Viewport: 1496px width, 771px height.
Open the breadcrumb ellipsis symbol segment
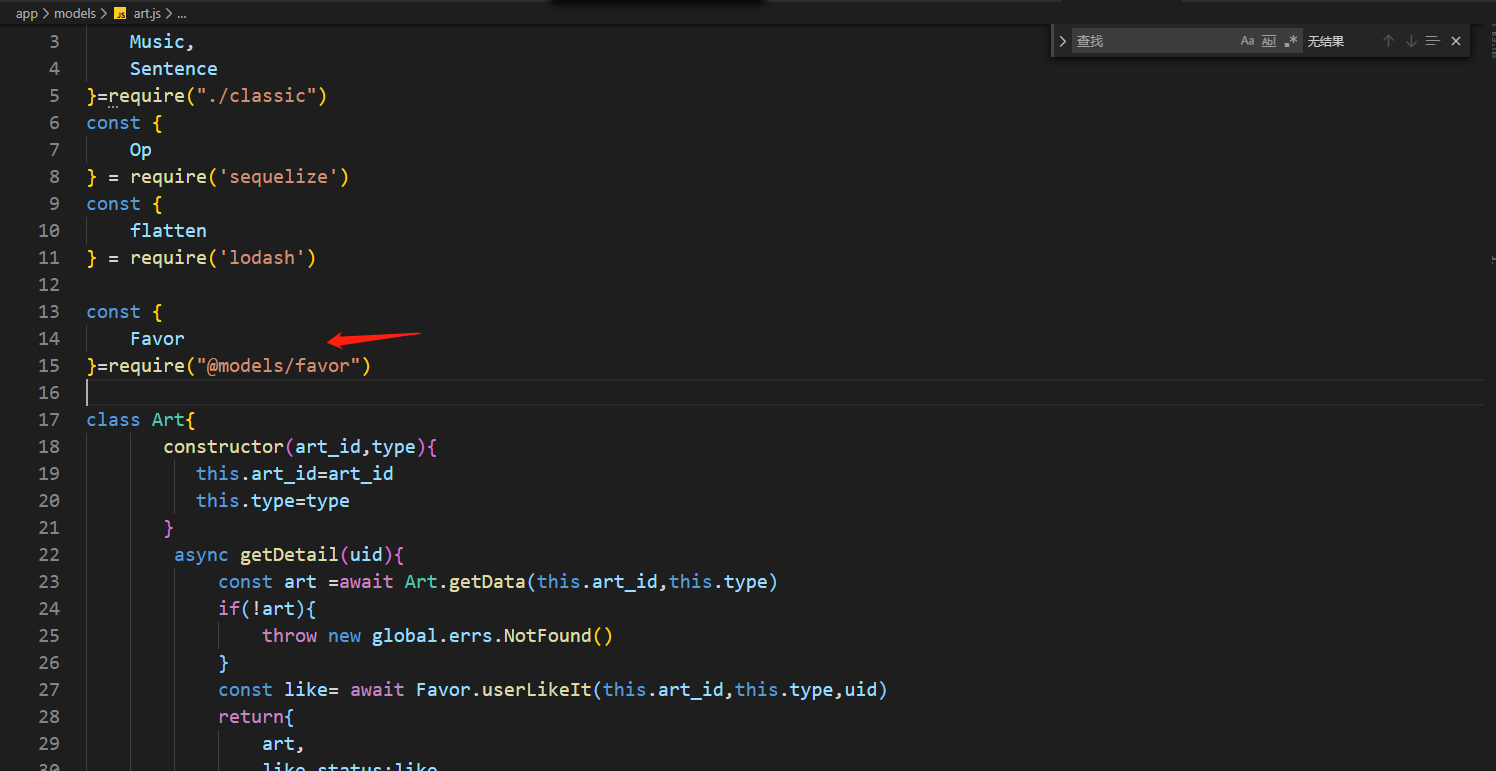182,14
